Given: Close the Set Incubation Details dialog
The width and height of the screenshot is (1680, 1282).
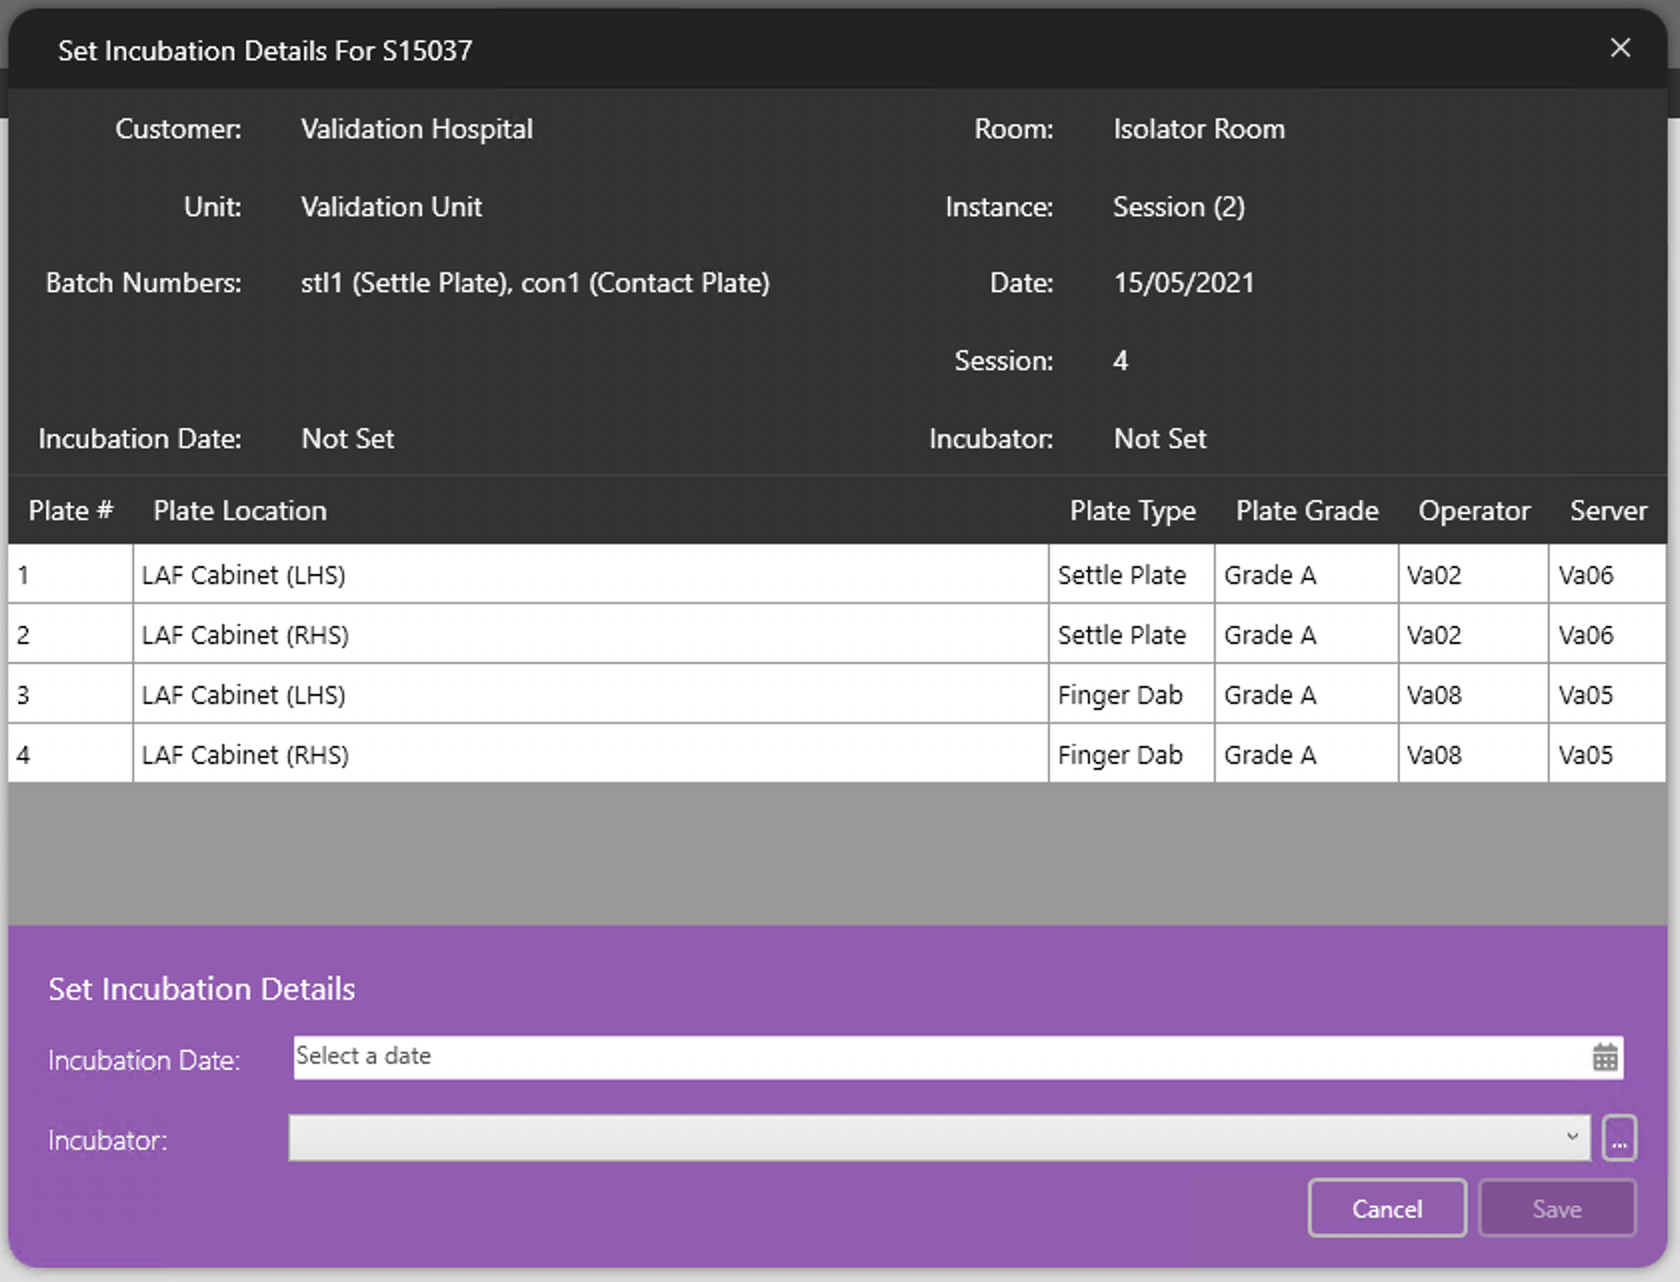Looking at the screenshot, I should tap(1620, 48).
